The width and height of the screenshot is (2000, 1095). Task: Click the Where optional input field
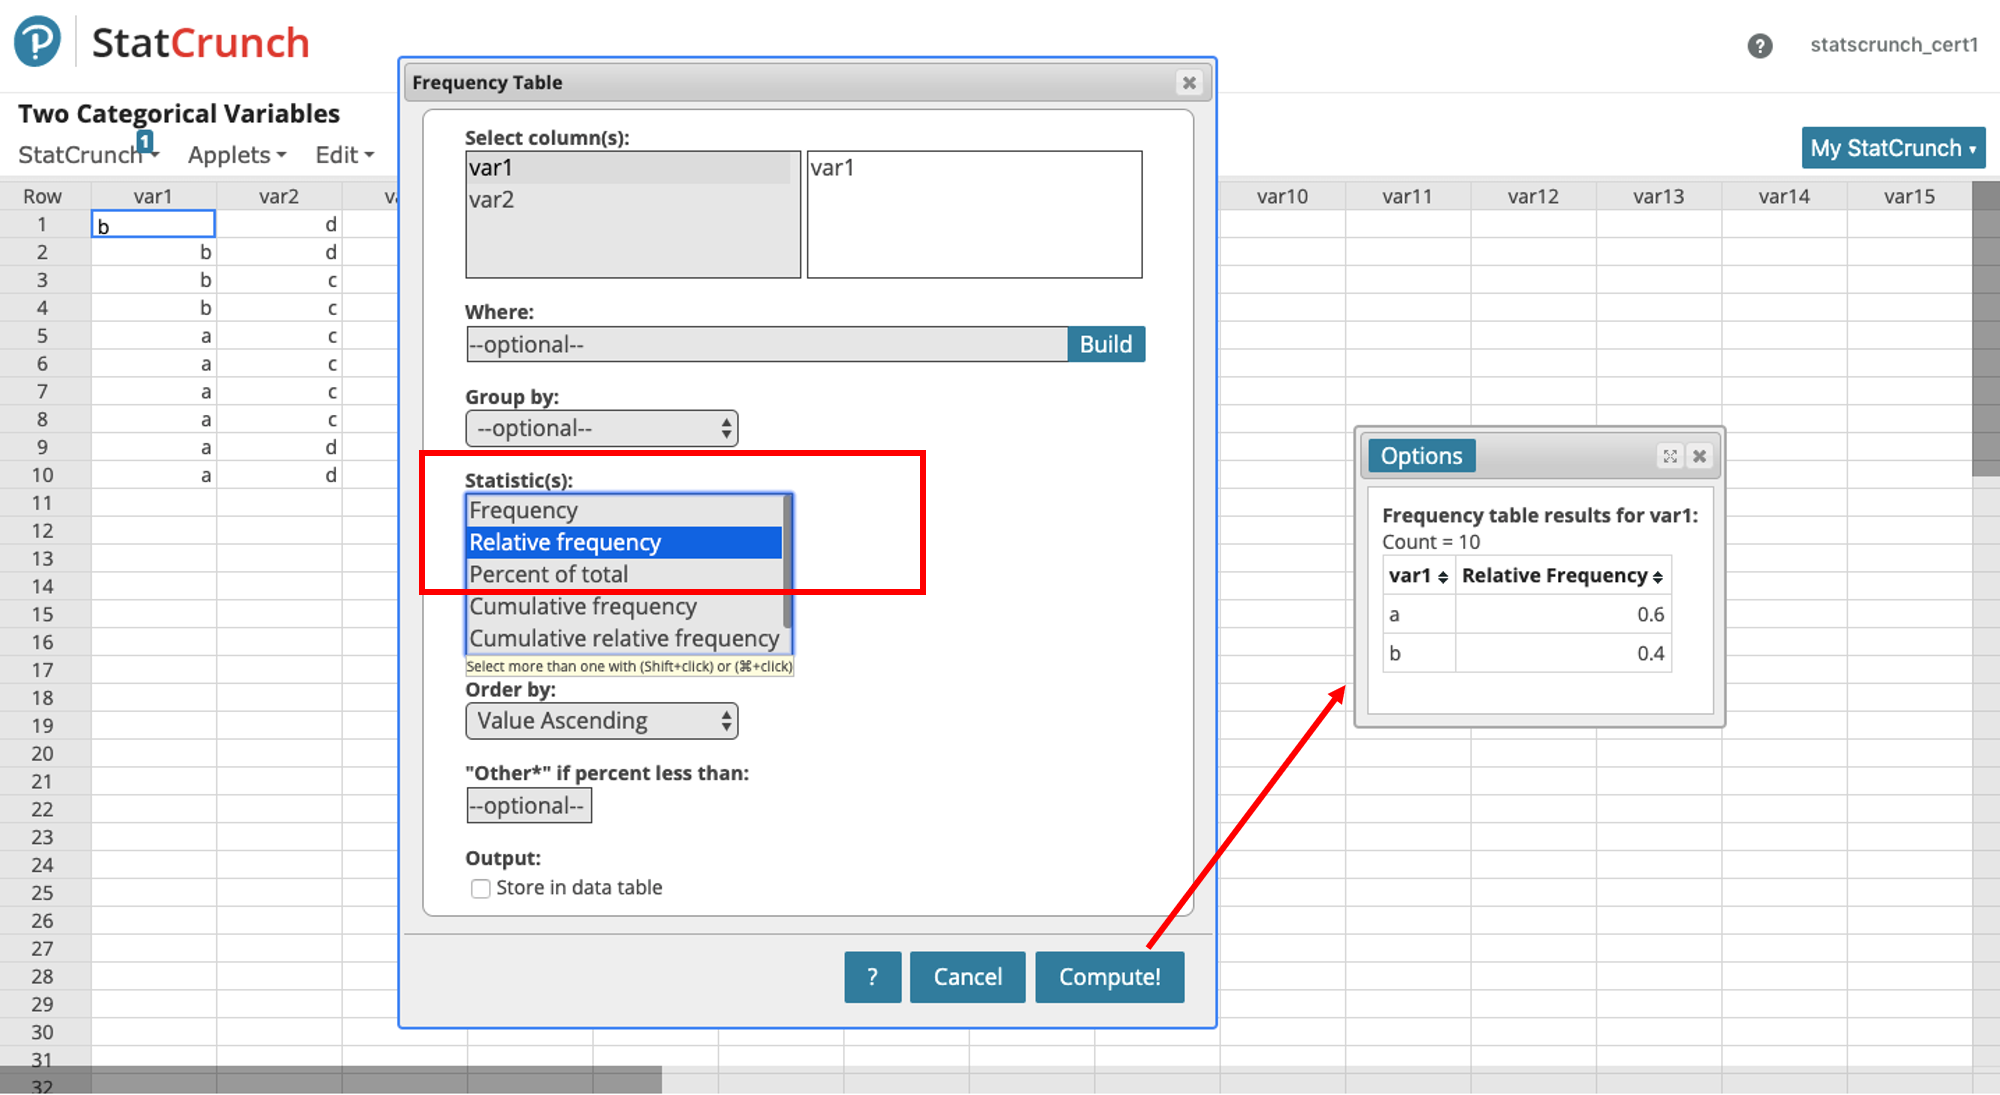coord(766,344)
